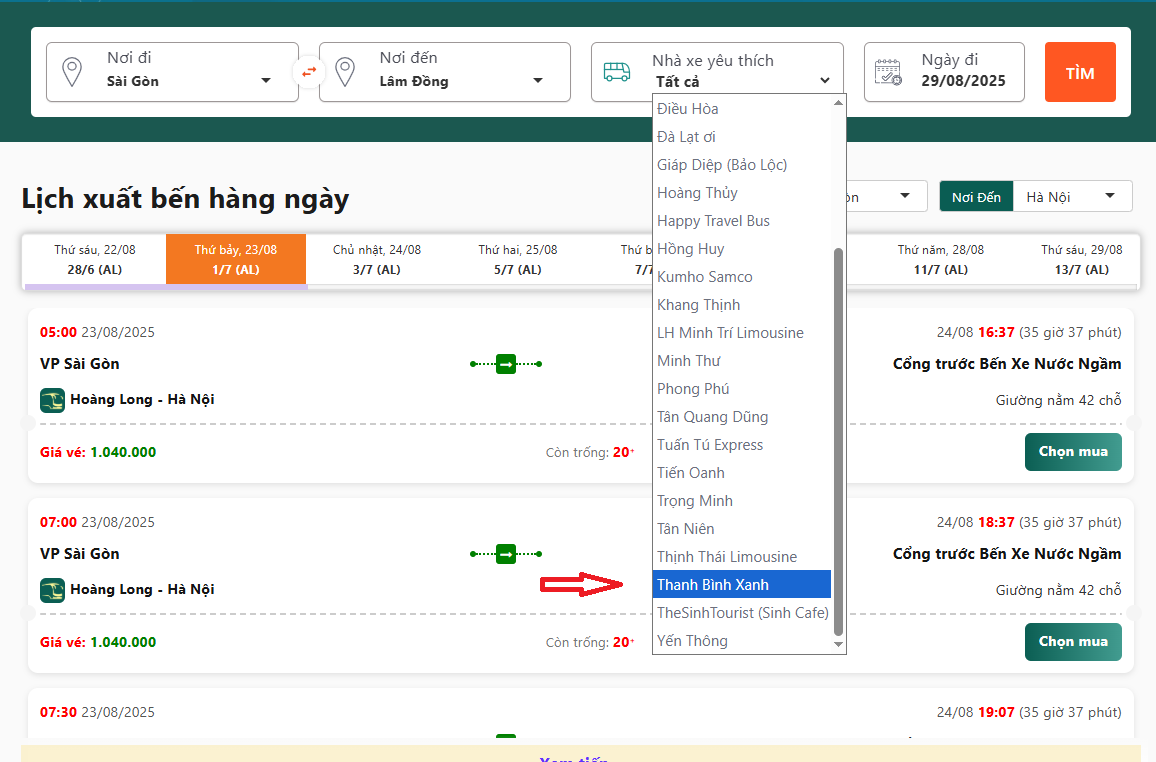
Task: Click the 07:00 23/08/2025 departure time
Action: pyautogui.click(x=97, y=522)
